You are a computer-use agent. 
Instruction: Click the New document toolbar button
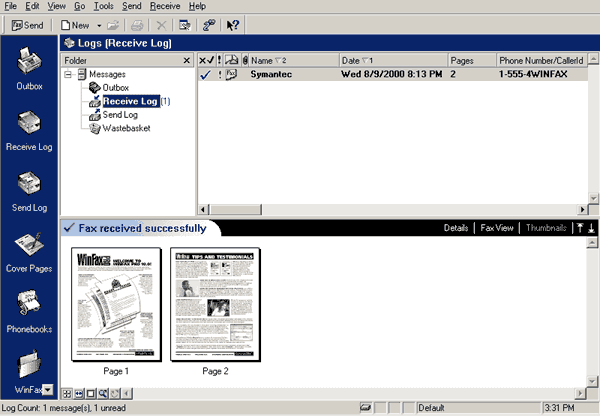[75, 25]
